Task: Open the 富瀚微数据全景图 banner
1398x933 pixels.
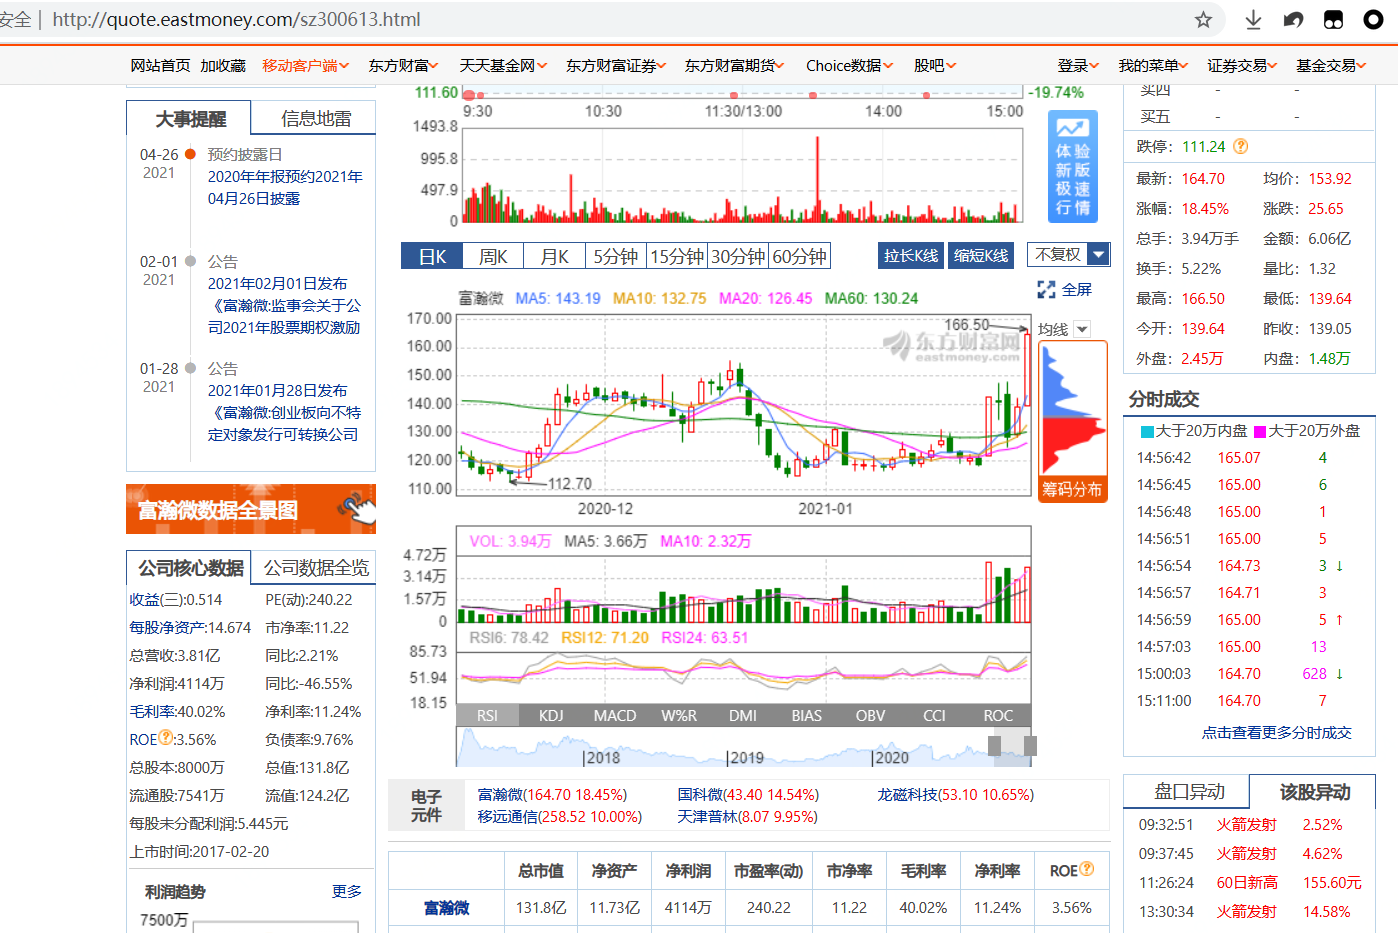Action: (251, 509)
